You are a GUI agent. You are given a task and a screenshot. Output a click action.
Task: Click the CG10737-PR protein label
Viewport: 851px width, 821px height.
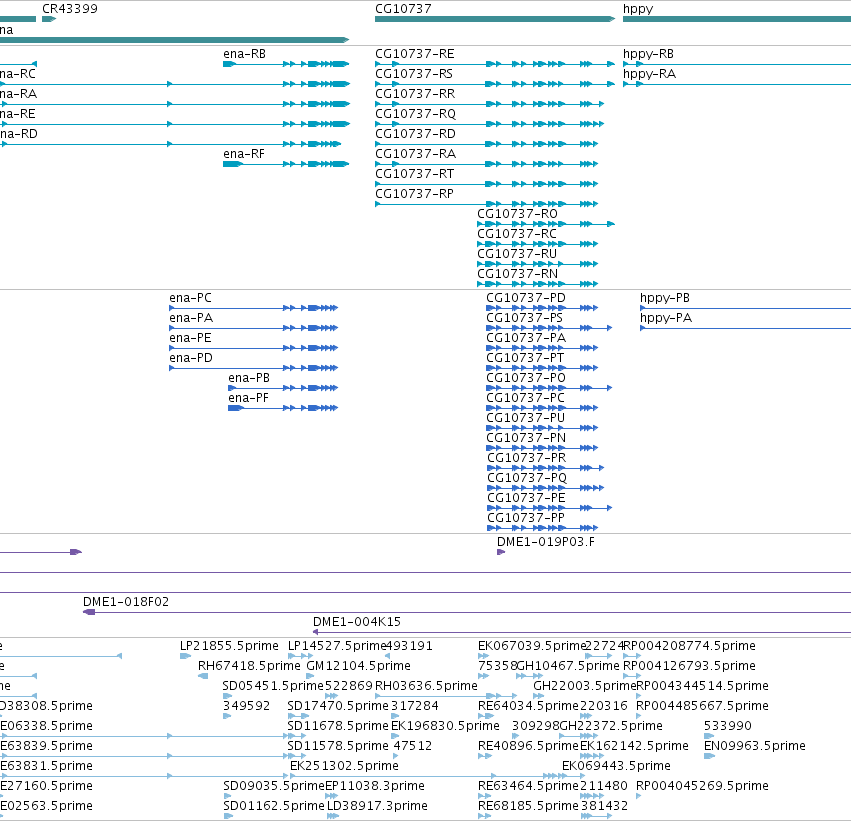526,457
